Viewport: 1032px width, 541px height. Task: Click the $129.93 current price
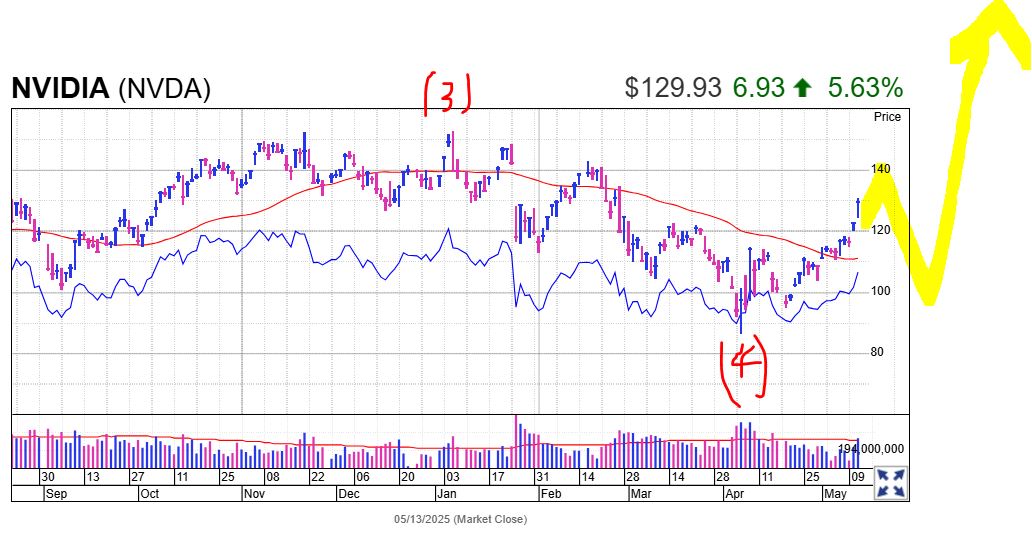tap(673, 88)
